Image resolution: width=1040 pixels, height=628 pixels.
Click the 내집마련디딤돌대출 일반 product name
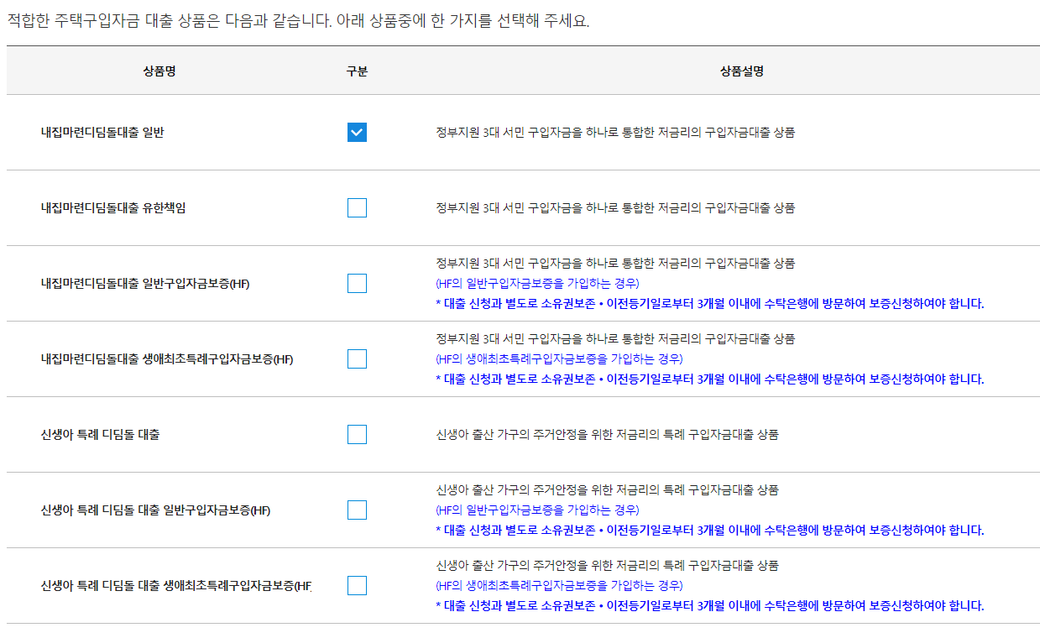tap(102, 132)
